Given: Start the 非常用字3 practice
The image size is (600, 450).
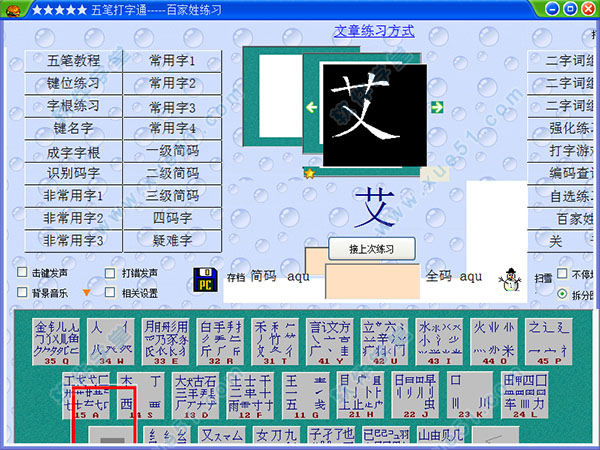Looking at the screenshot, I should coord(73,241).
